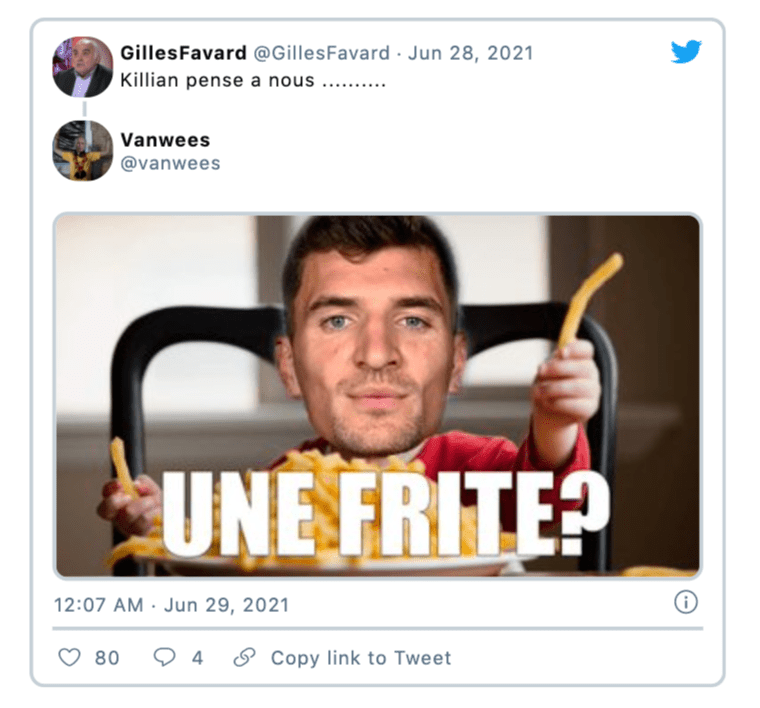
Task: Click the Twitter bird logo
Action: tap(686, 51)
